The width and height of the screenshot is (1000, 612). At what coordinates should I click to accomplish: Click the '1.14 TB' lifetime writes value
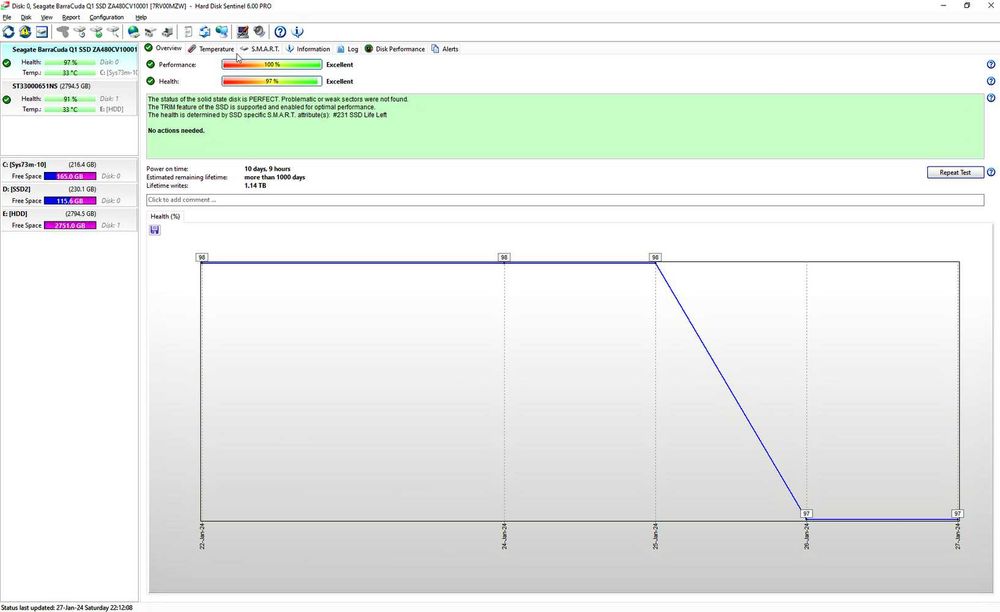click(x=255, y=186)
